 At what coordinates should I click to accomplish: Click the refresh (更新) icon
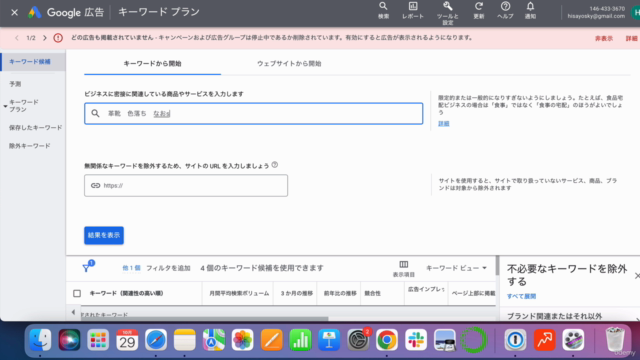478,11
